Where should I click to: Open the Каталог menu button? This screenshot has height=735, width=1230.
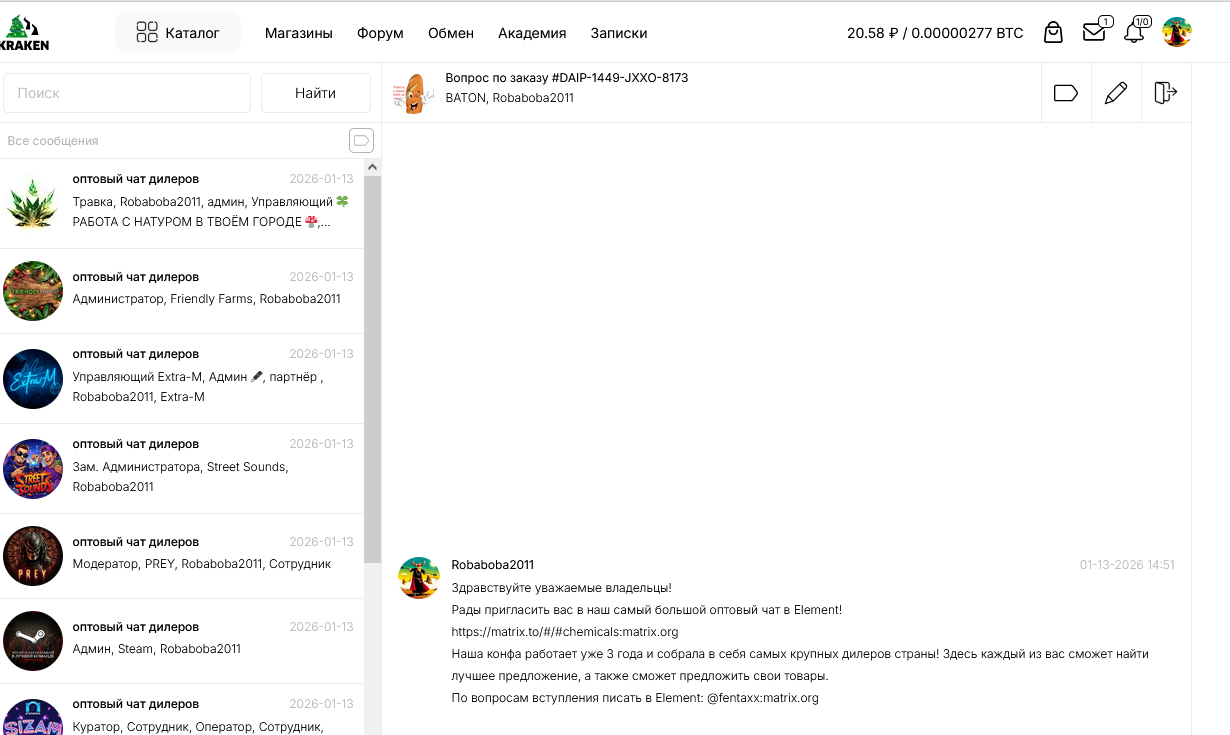click(x=178, y=32)
